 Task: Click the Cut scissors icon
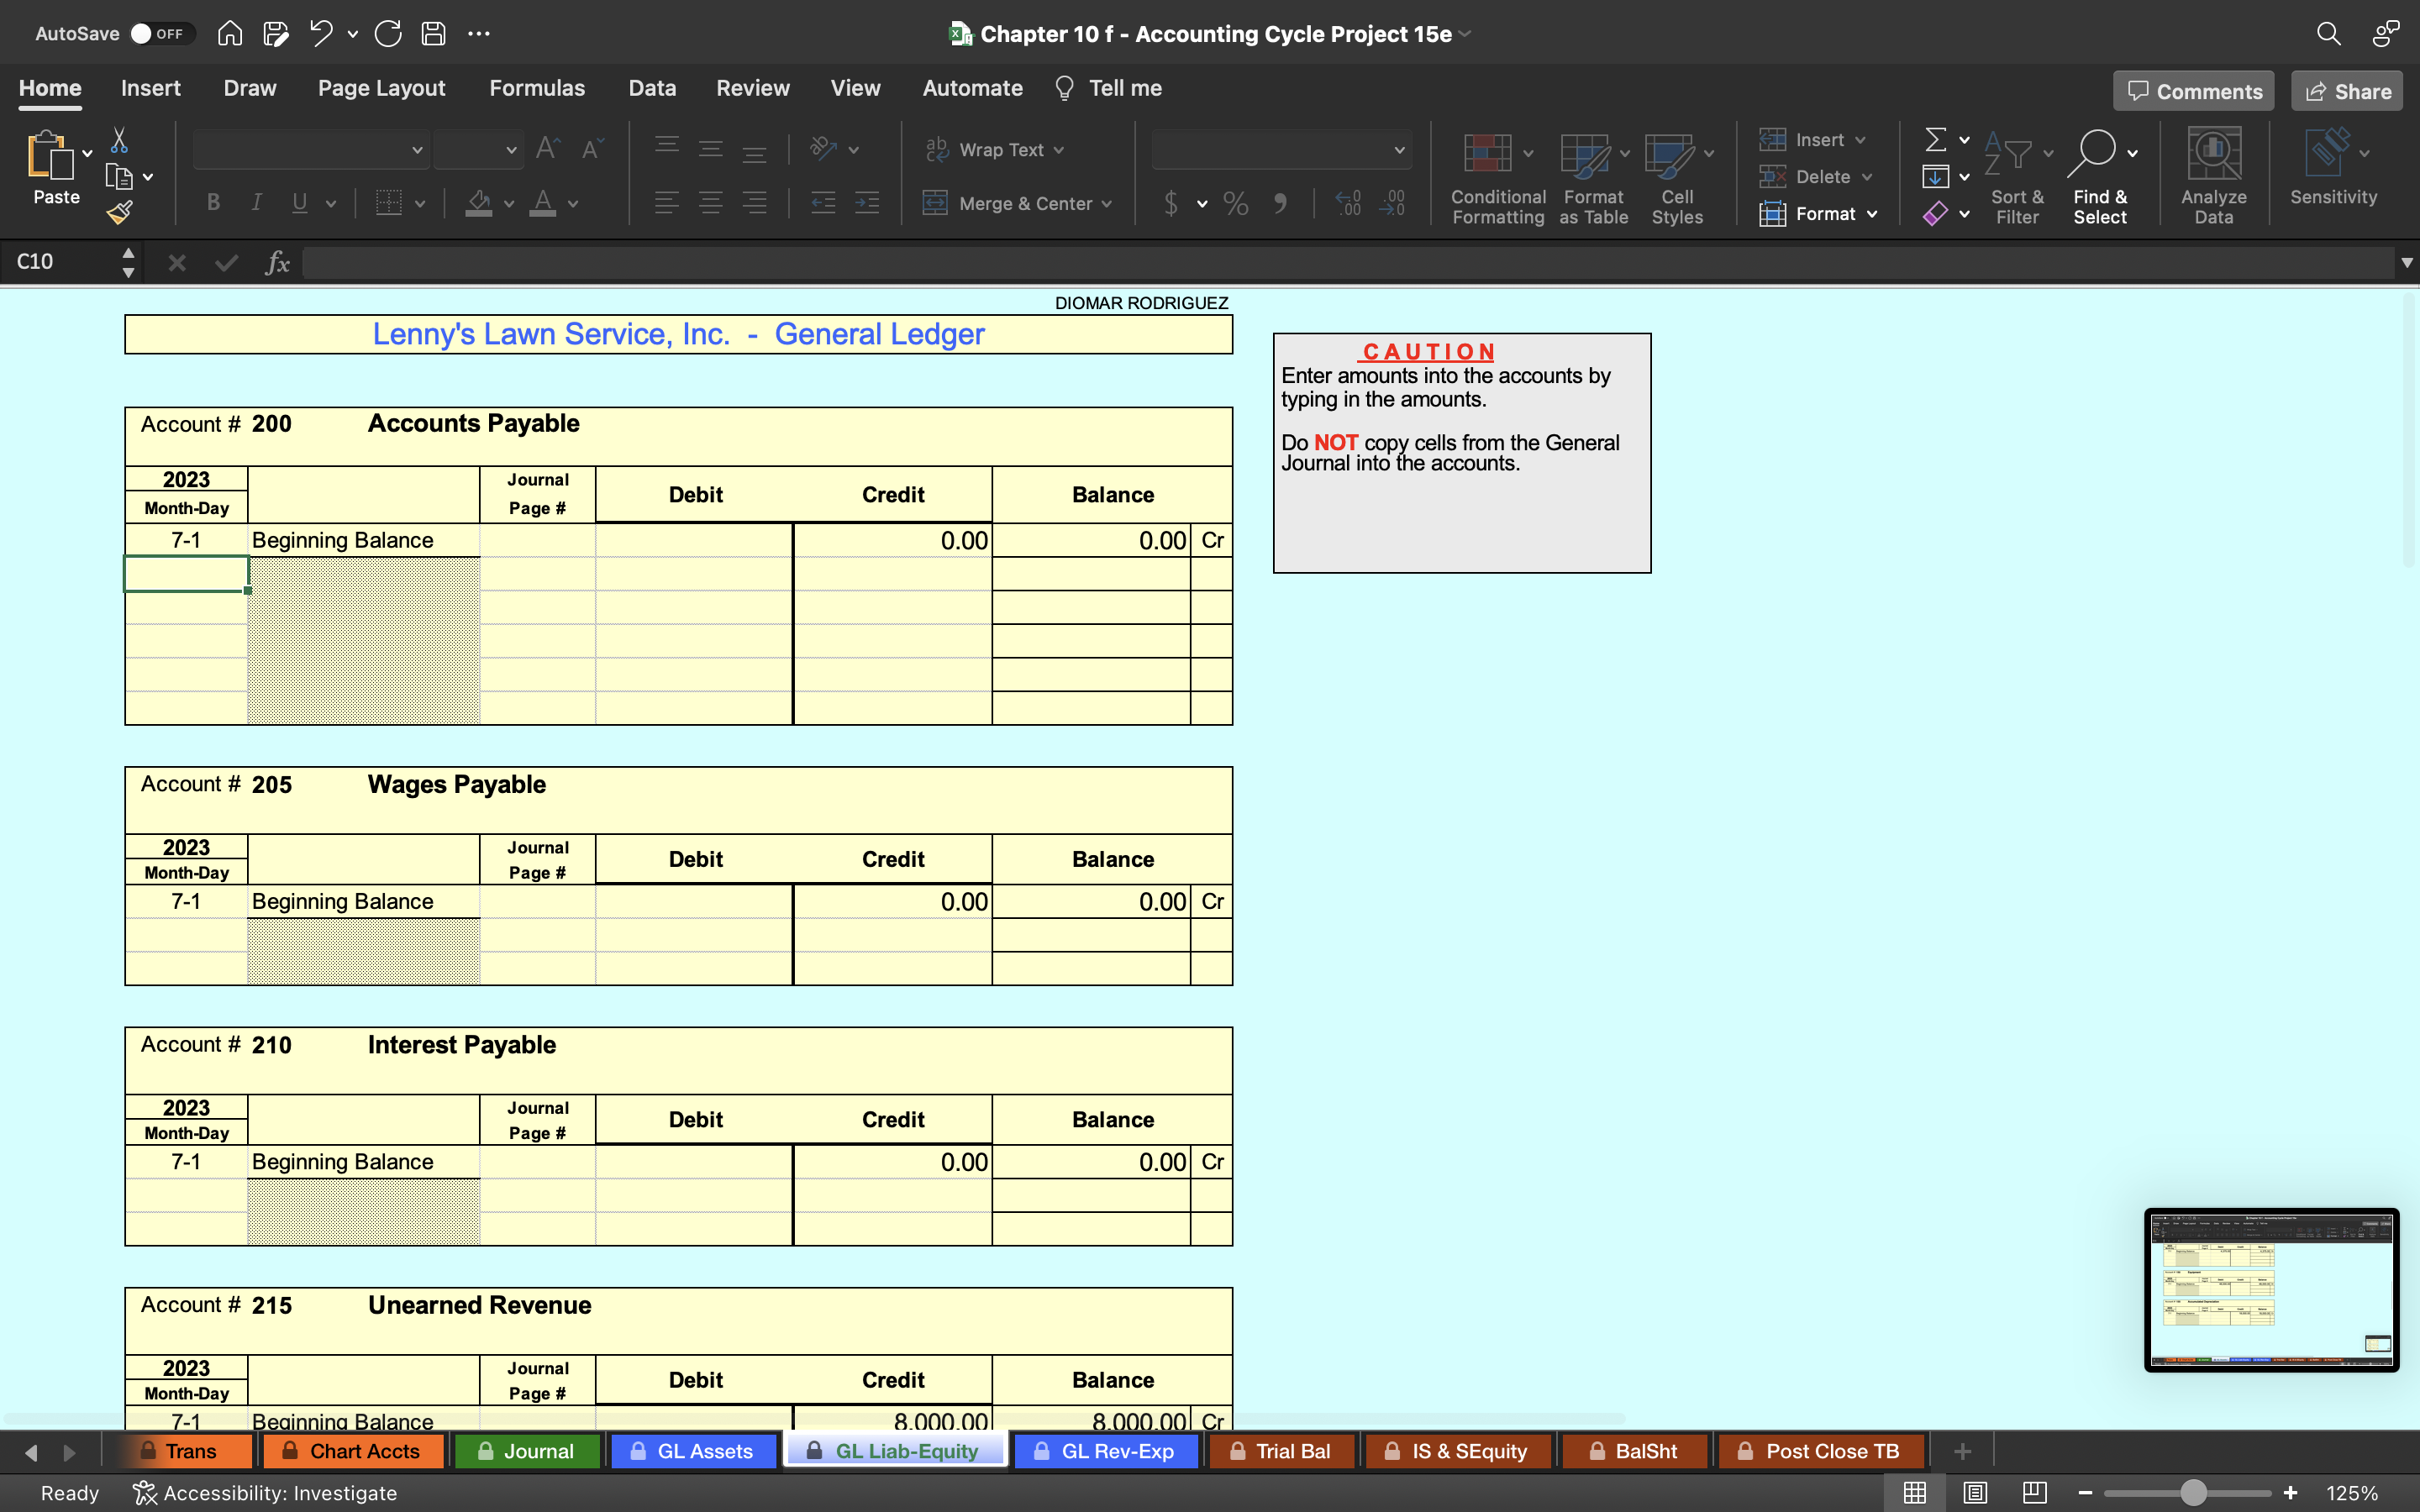coord(119,139)
